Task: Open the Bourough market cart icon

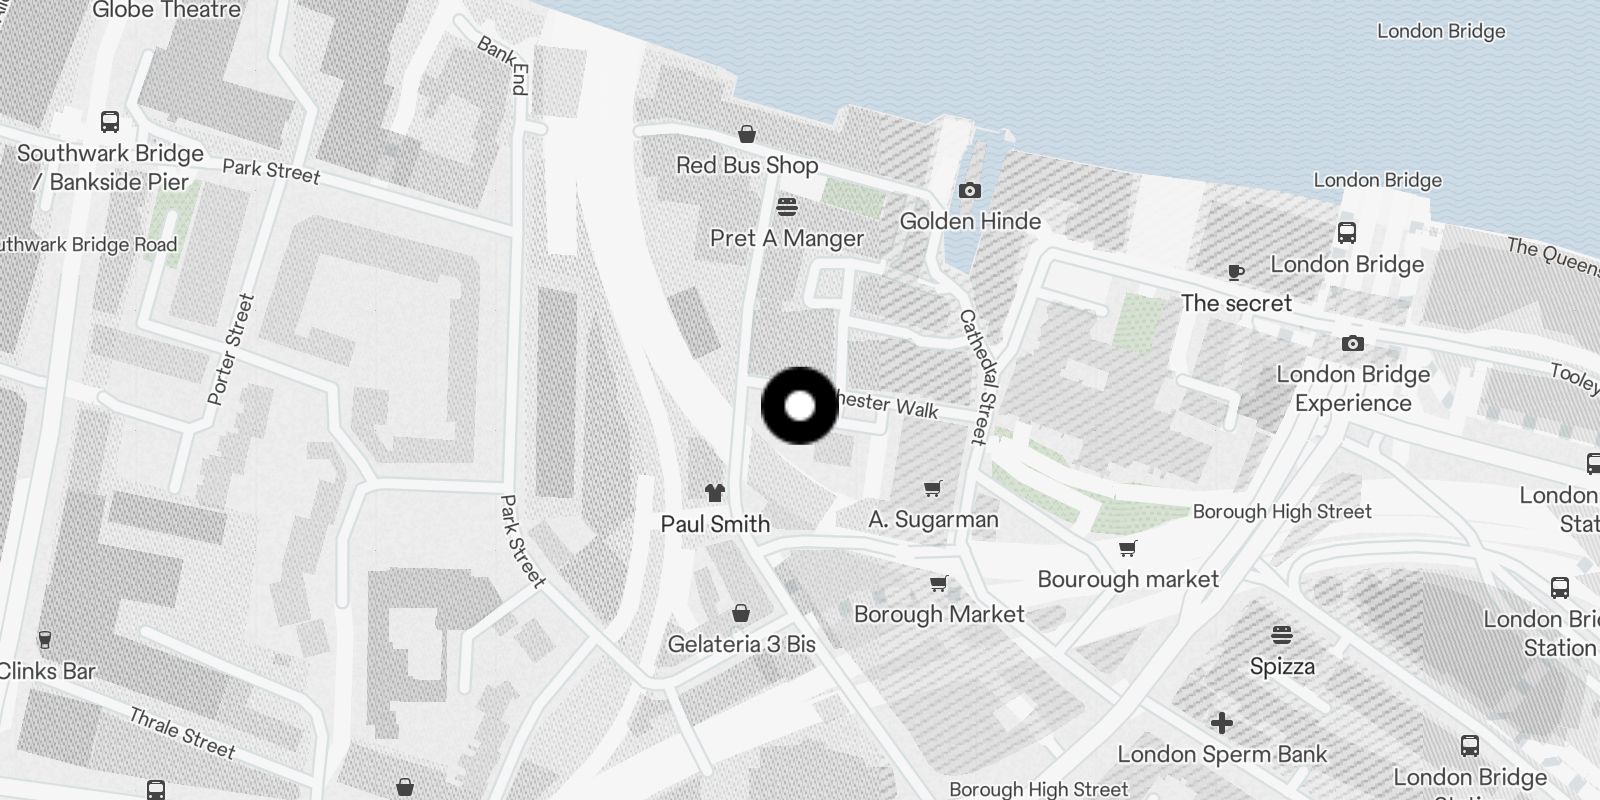Action: tap(1128, 548)
